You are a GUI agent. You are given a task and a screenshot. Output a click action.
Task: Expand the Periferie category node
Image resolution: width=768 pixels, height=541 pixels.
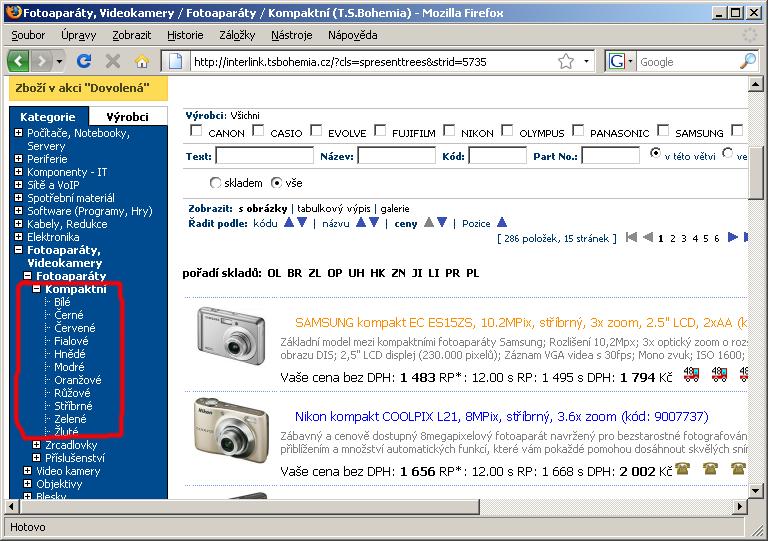[18, 159]
